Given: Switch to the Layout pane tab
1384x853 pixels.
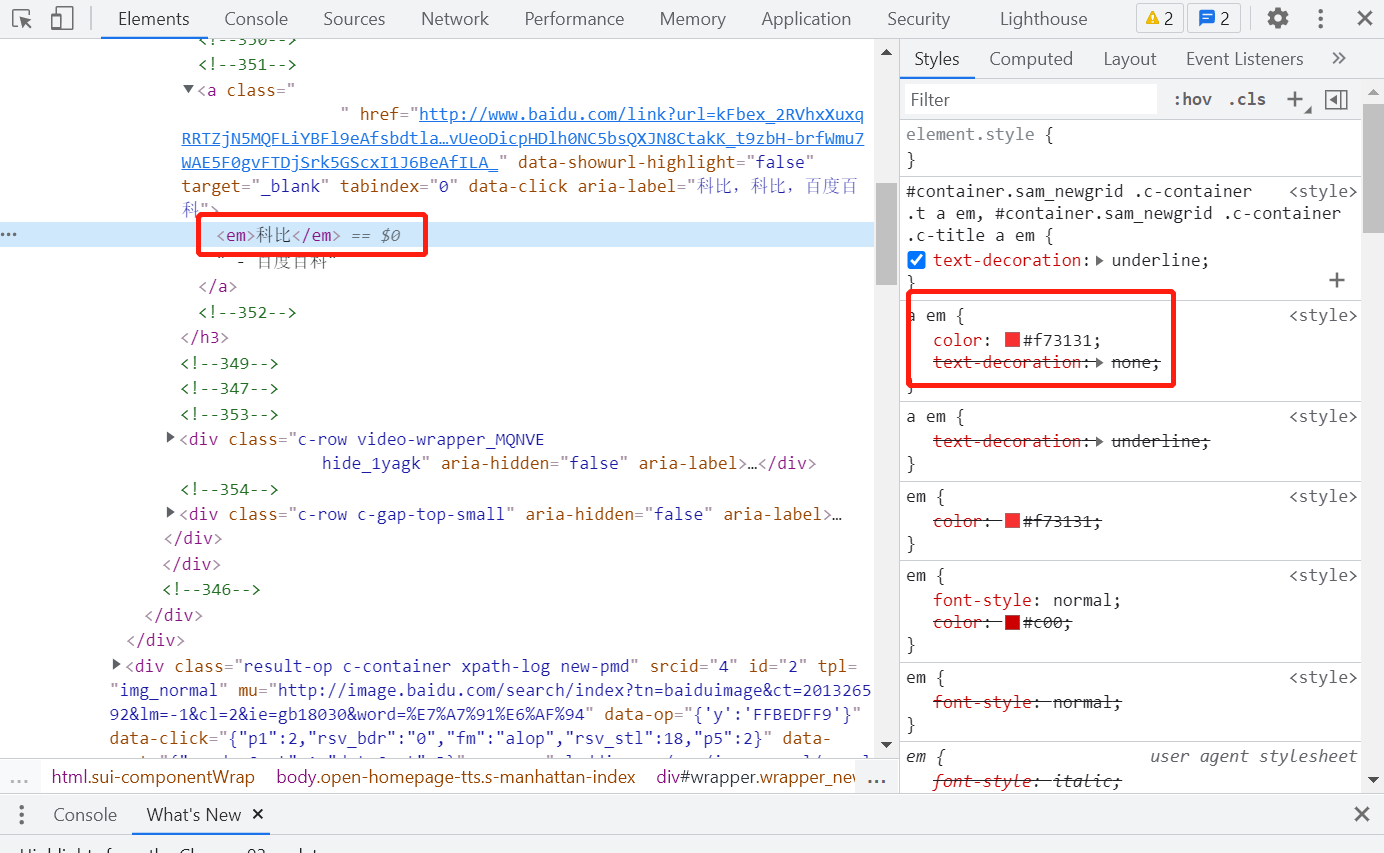Looking at the screenshot, I should [x=1130, y=59].
